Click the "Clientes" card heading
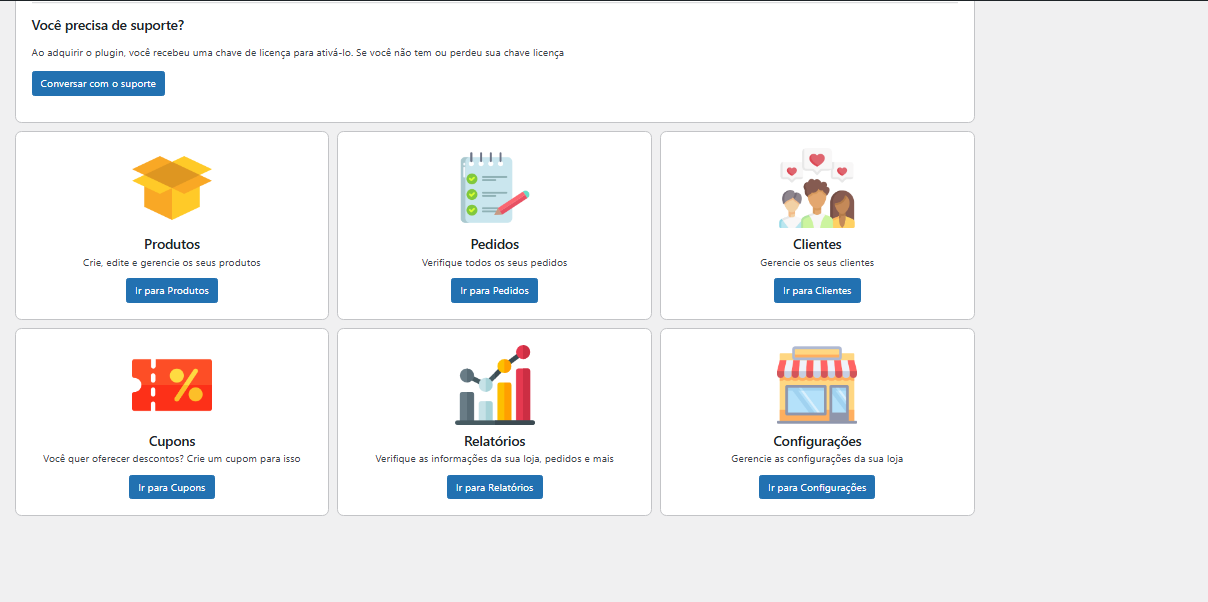1208x602 pixels. click(x=817, y=244)
